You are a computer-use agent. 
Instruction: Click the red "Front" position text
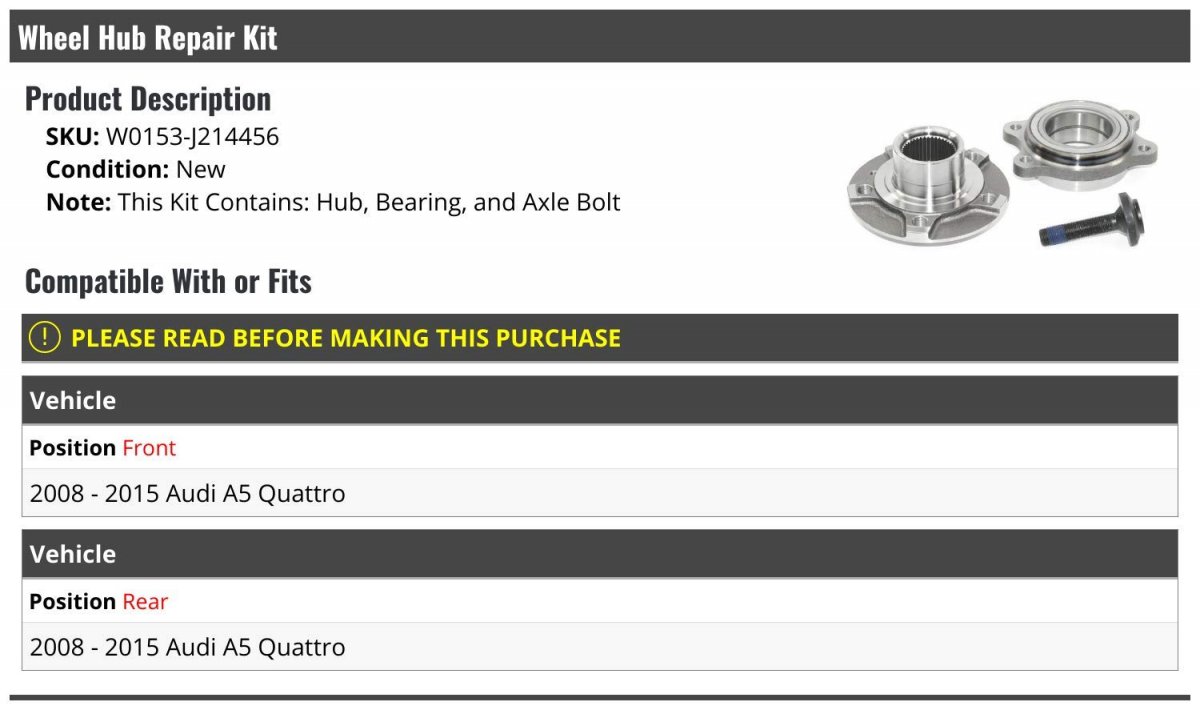(149, 448)
